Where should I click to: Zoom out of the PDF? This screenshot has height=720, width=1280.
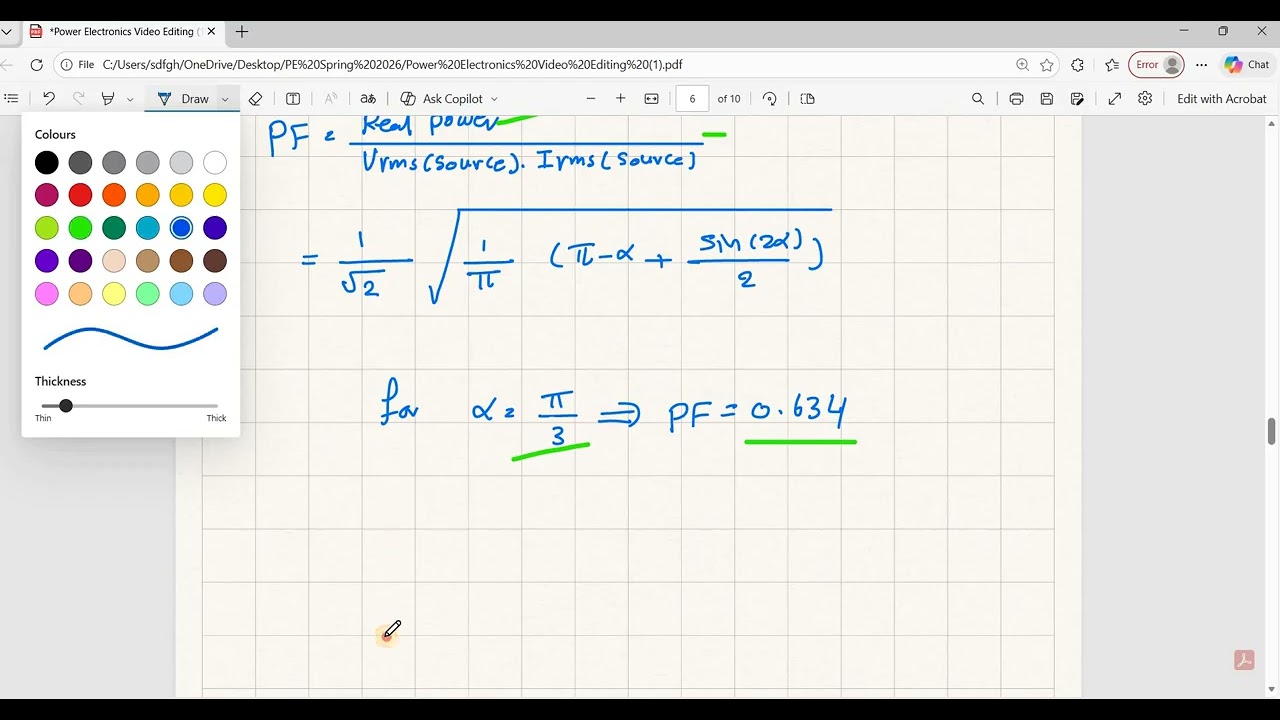(591, 99)
